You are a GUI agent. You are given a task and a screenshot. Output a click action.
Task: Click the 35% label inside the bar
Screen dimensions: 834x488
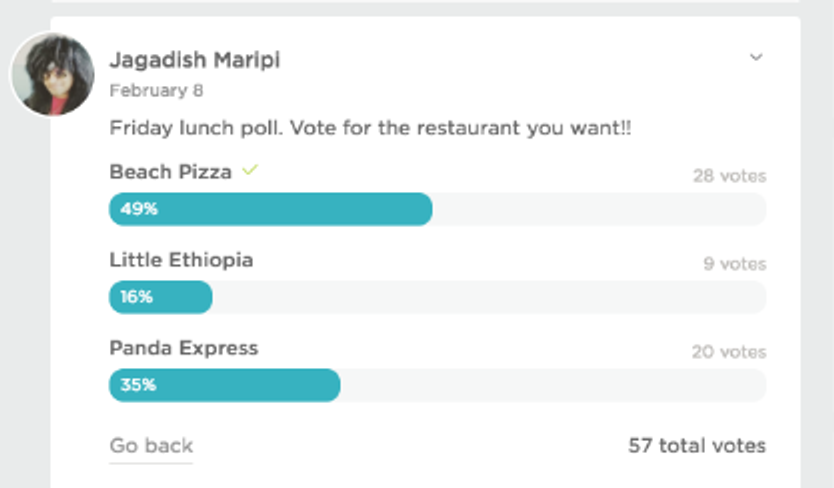[138, 385]
